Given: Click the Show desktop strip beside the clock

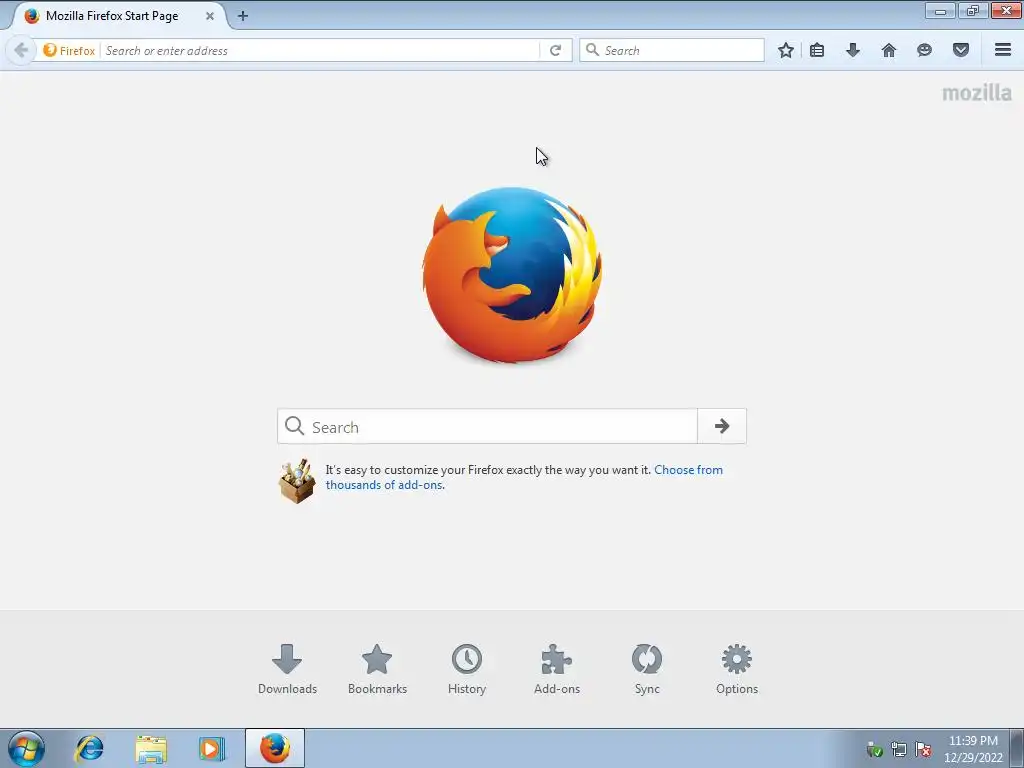Looking at the screenshot, I should coord(1017,748).
